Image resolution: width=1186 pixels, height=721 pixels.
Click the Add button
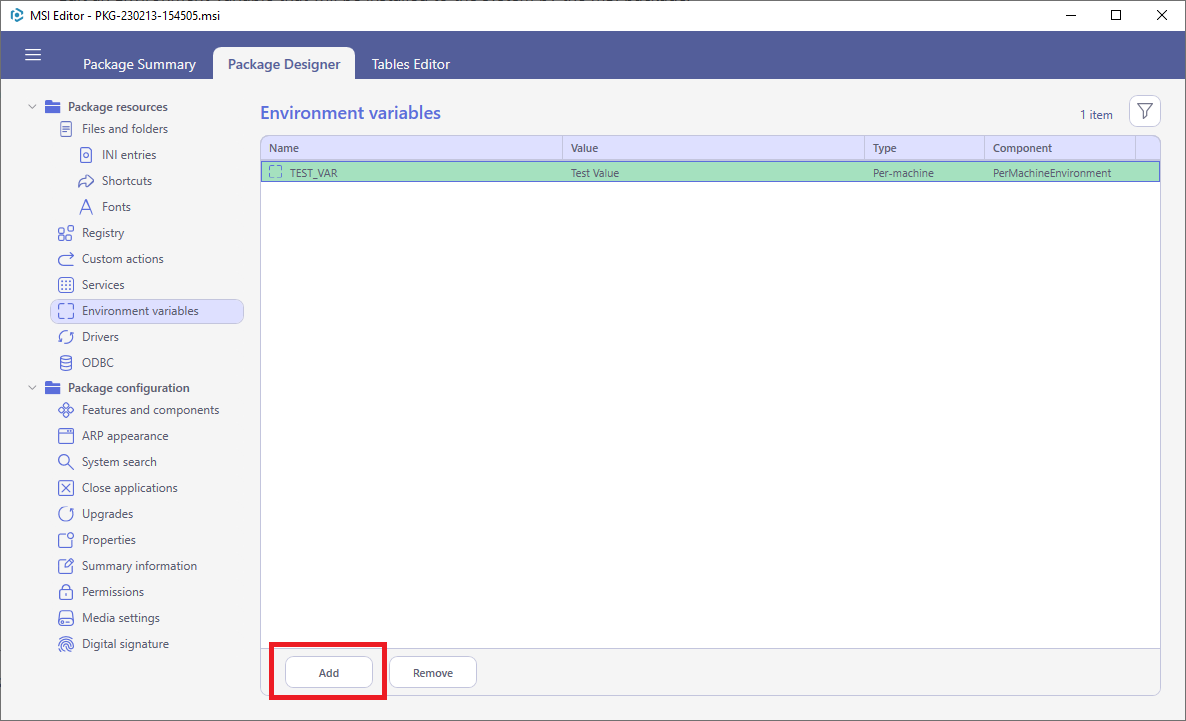(x=329, y=673)
